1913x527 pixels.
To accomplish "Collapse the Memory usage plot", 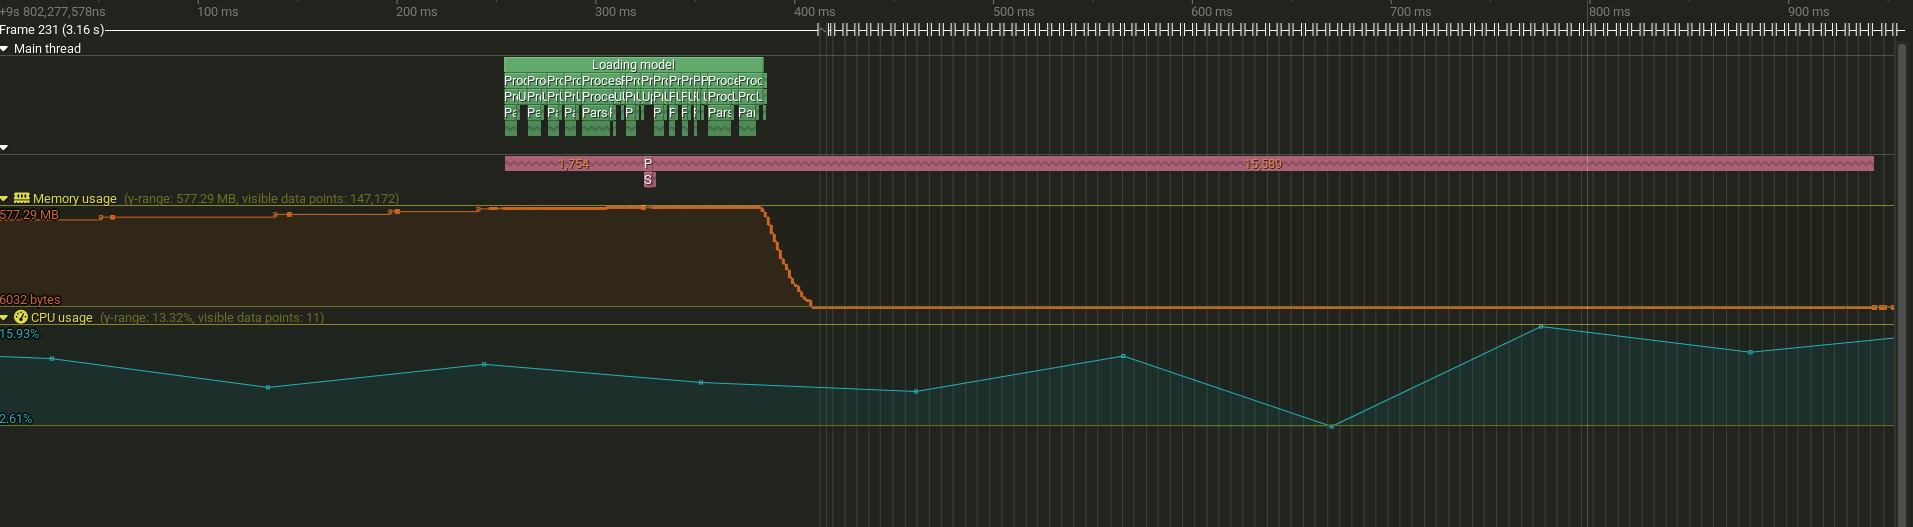I will tap(5, 199).
